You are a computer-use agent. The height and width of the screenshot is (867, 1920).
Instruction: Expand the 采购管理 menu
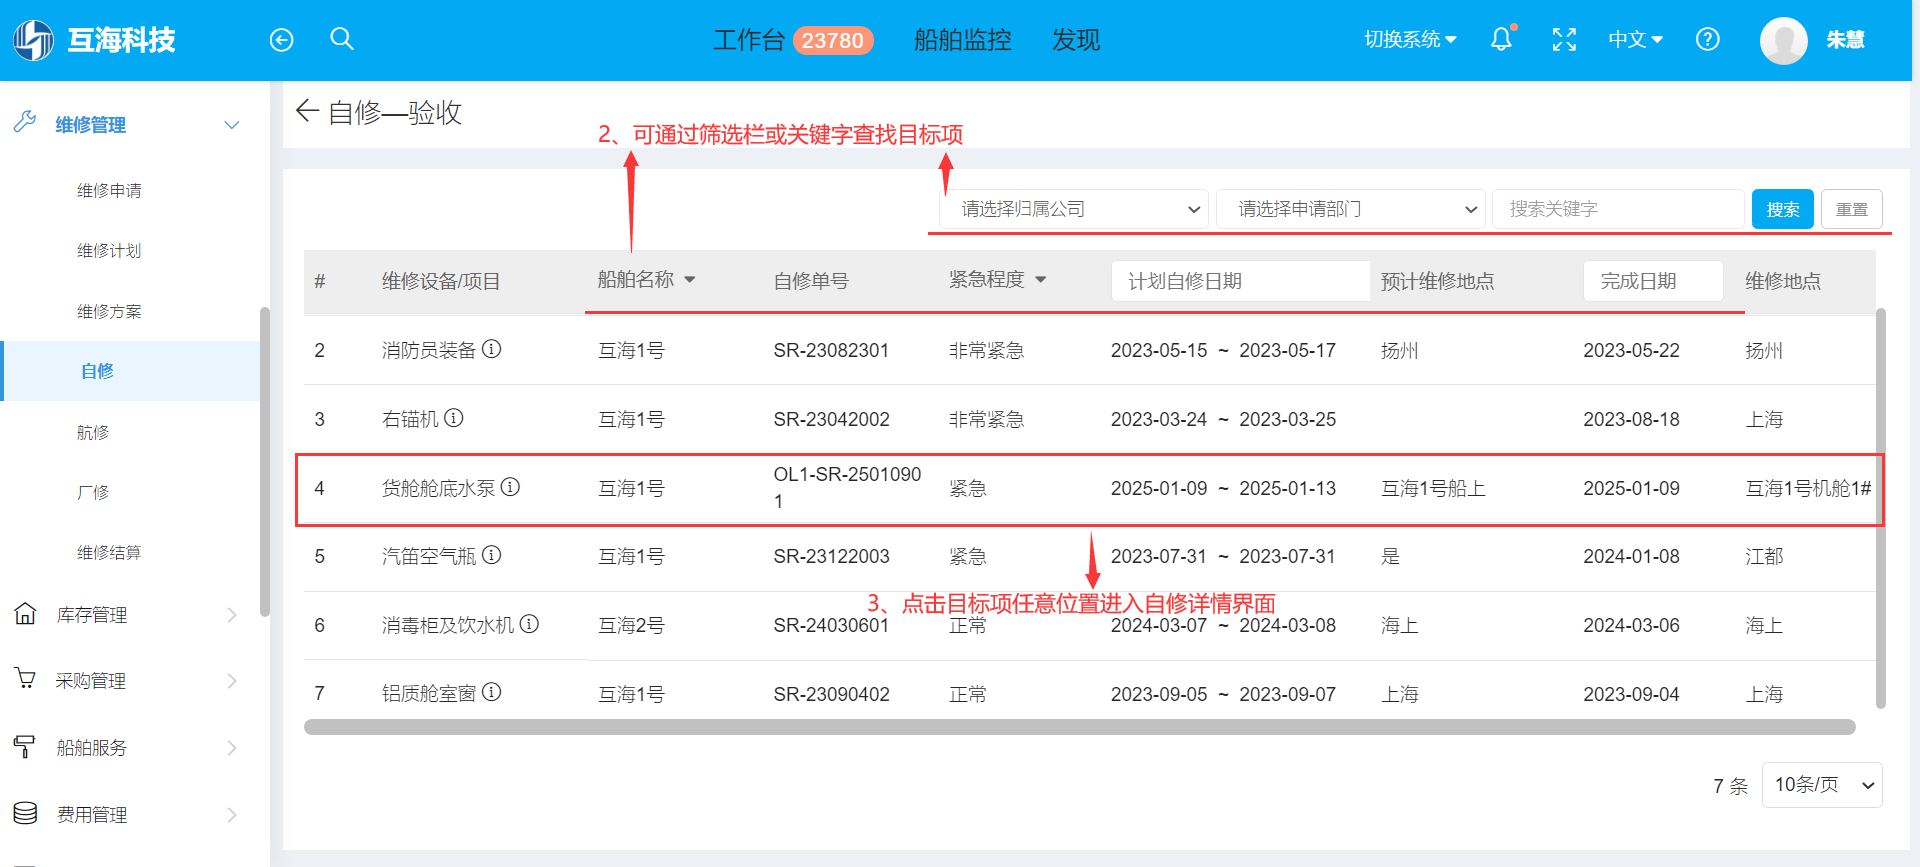pyautogui.click(x=232, y=681)
